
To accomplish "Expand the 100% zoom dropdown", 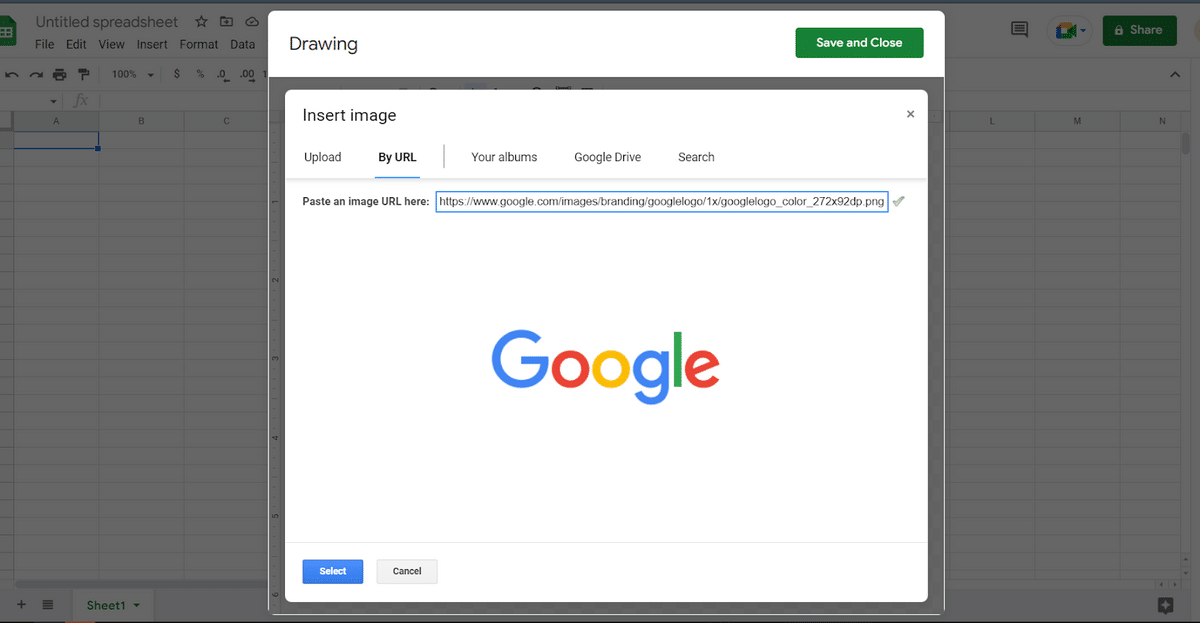I will pos(151,75).
